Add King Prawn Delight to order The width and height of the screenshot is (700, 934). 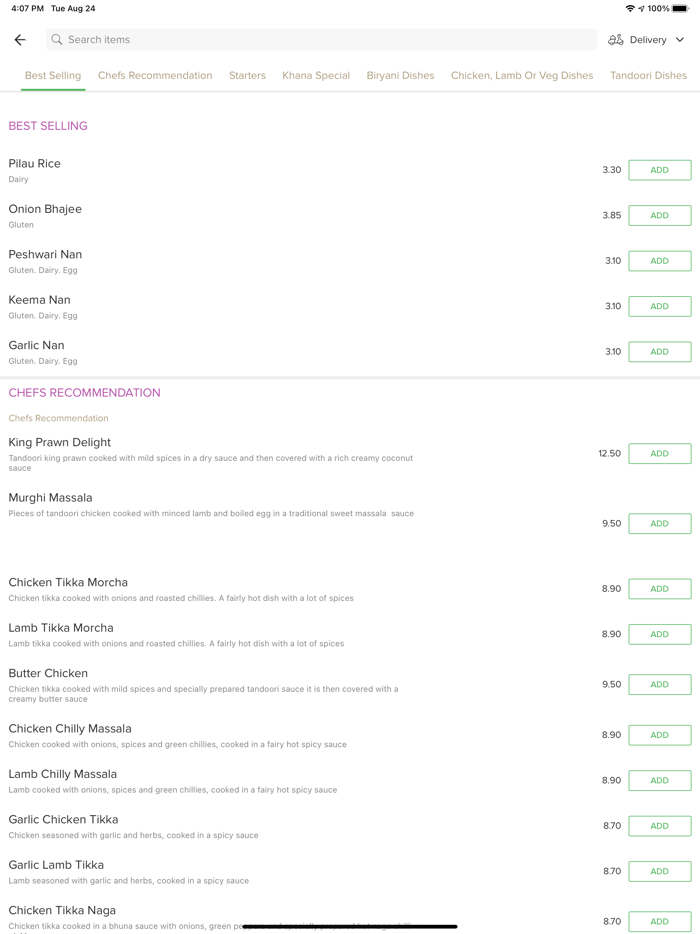coord(659,453)
